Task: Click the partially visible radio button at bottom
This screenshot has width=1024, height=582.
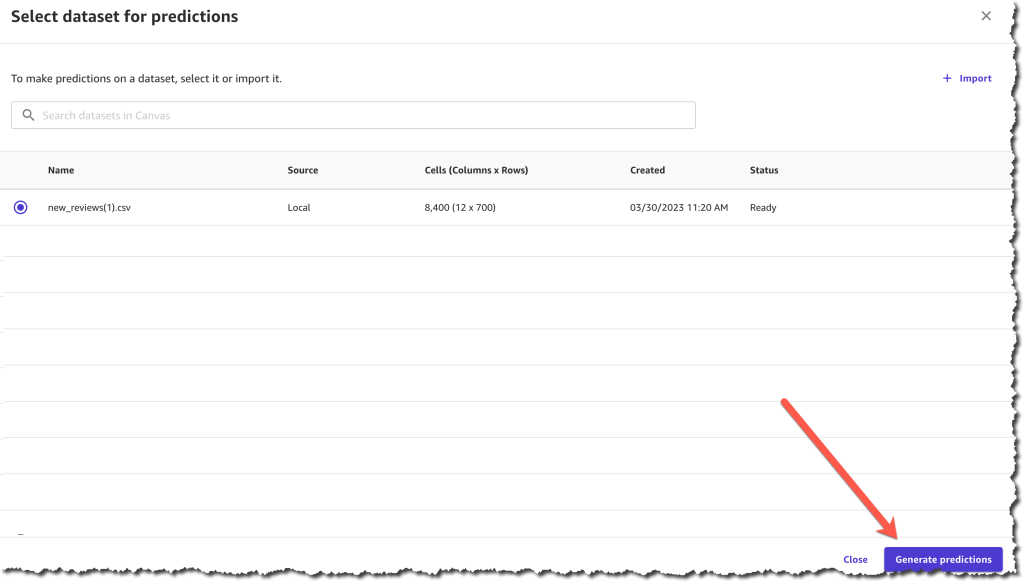Action: [20, 536]
